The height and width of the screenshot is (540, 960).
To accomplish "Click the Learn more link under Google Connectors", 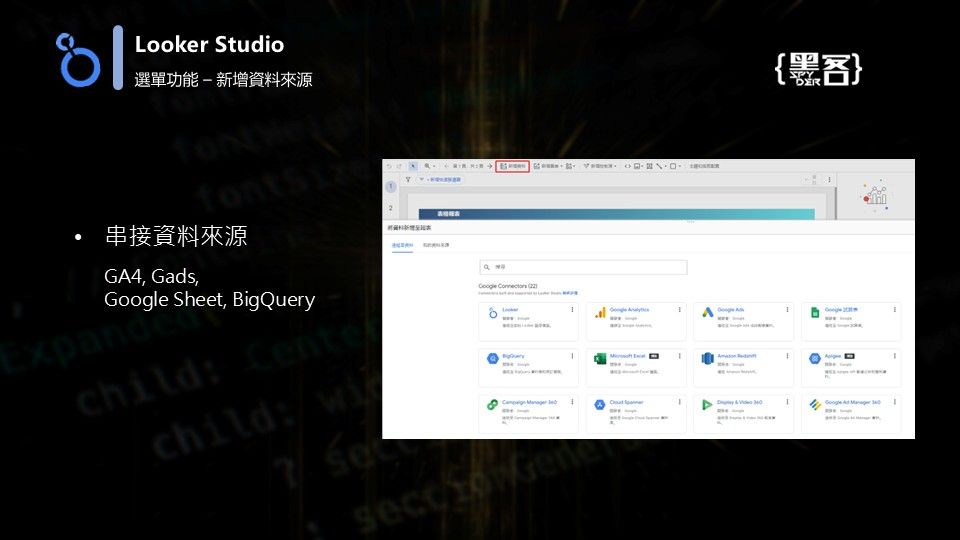I will [x=570, y=293].
